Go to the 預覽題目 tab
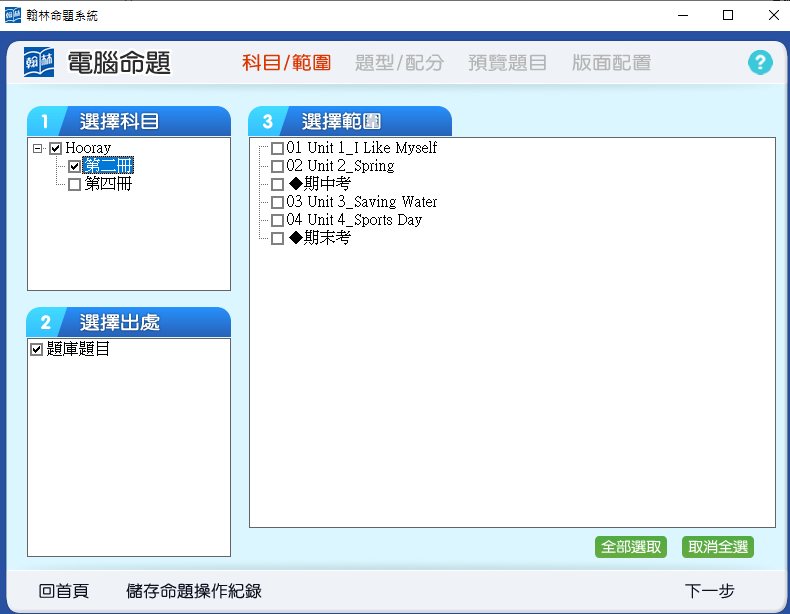 pyautogui.click(x=507, y=63)
